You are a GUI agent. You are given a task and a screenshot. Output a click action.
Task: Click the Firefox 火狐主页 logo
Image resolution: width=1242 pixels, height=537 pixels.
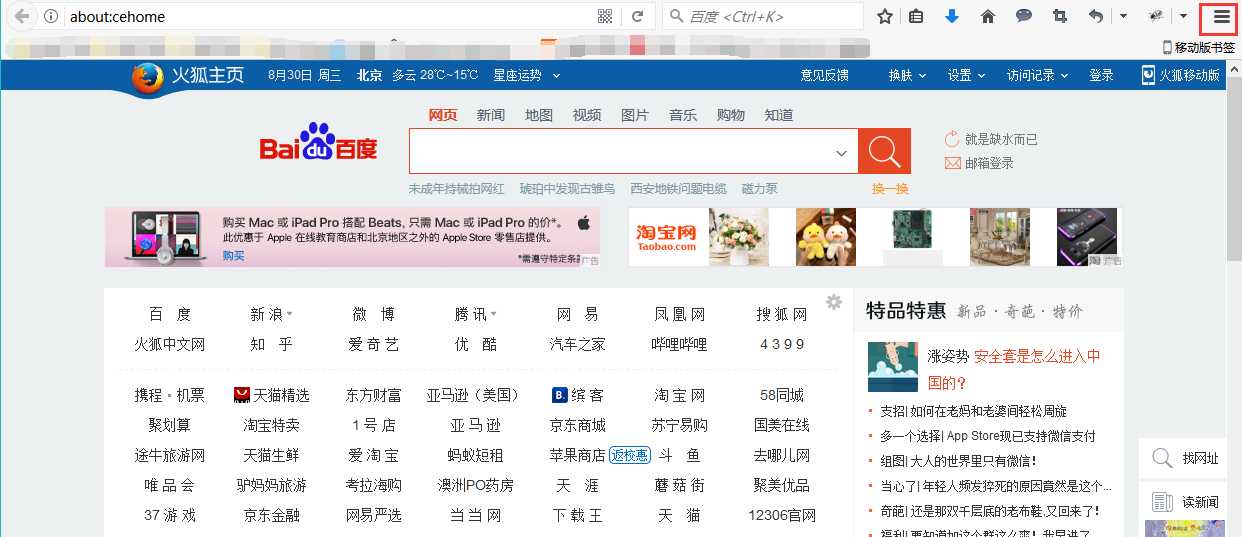click(x=188, y=76)
